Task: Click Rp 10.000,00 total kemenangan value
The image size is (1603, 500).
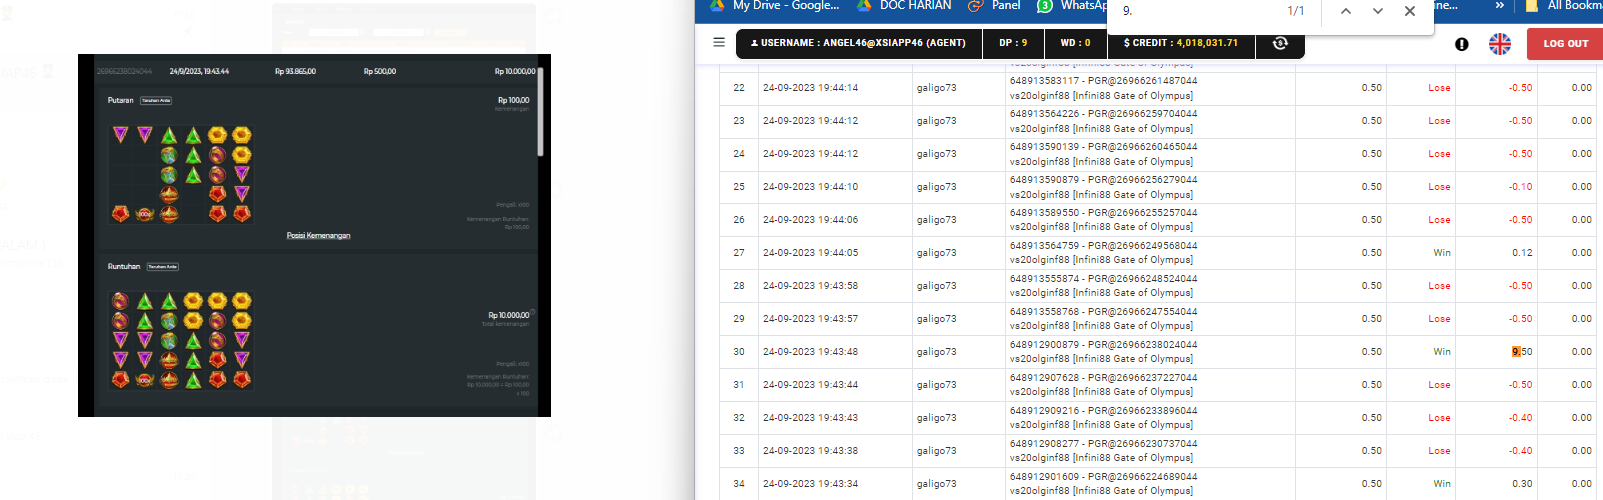Action: coord(509,315)
